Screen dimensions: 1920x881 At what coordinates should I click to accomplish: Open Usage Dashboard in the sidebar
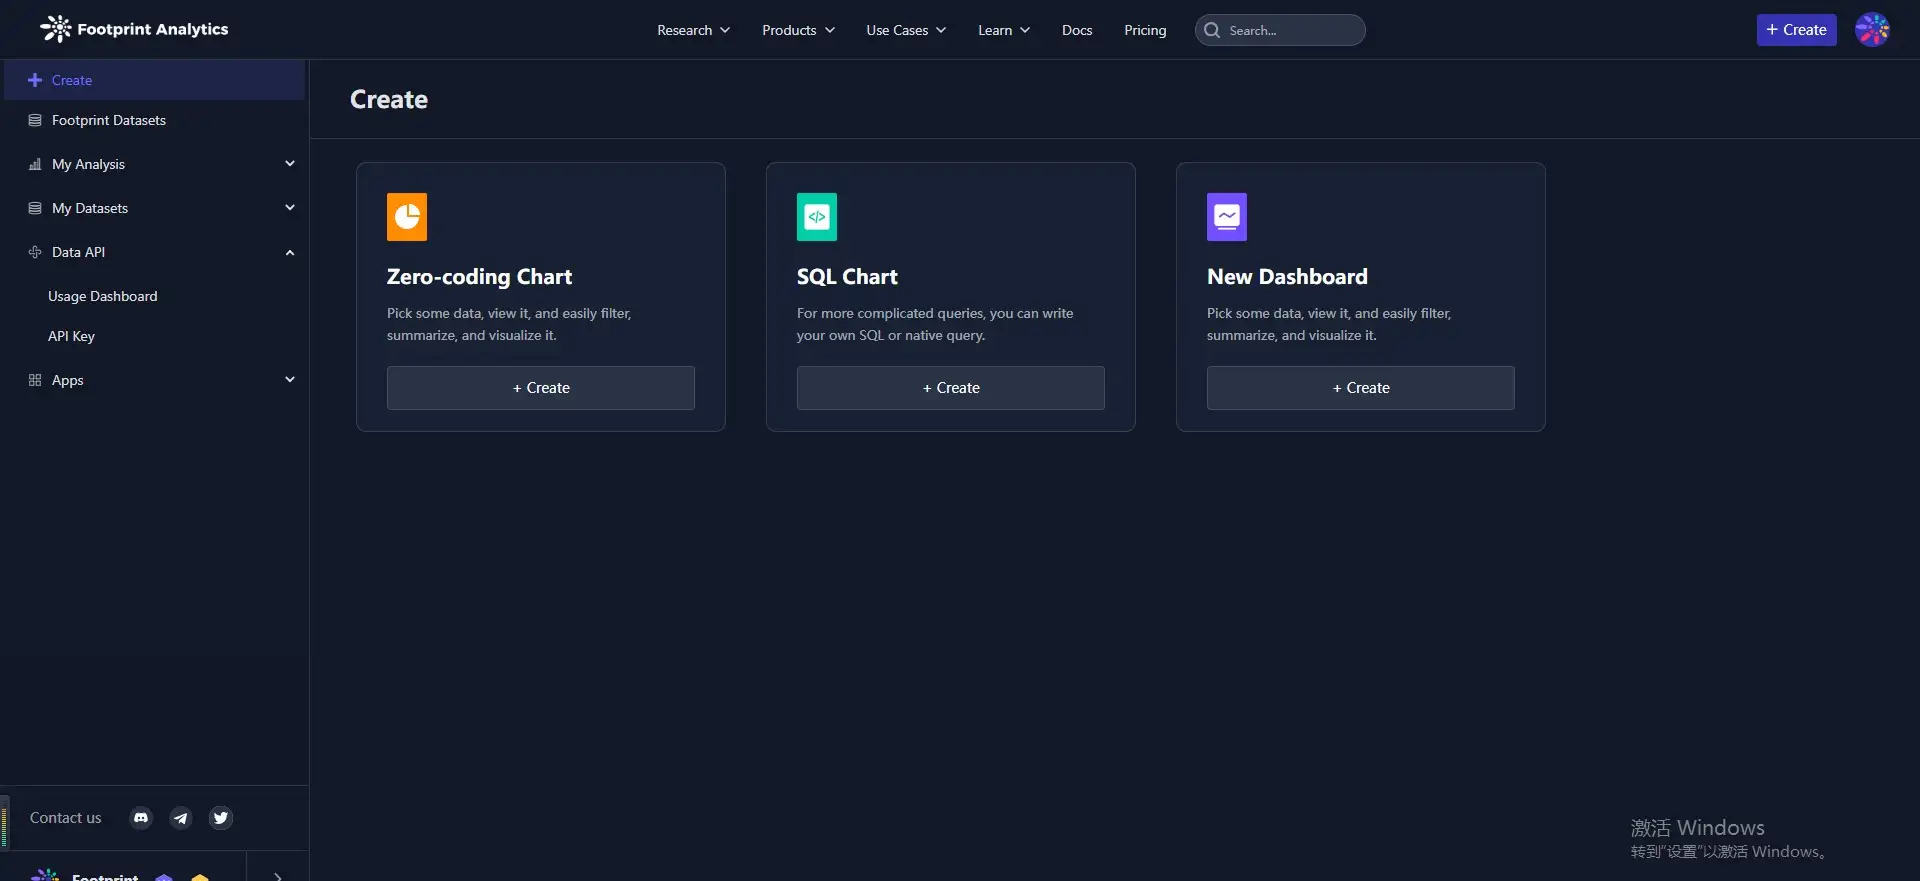point(103,296)
